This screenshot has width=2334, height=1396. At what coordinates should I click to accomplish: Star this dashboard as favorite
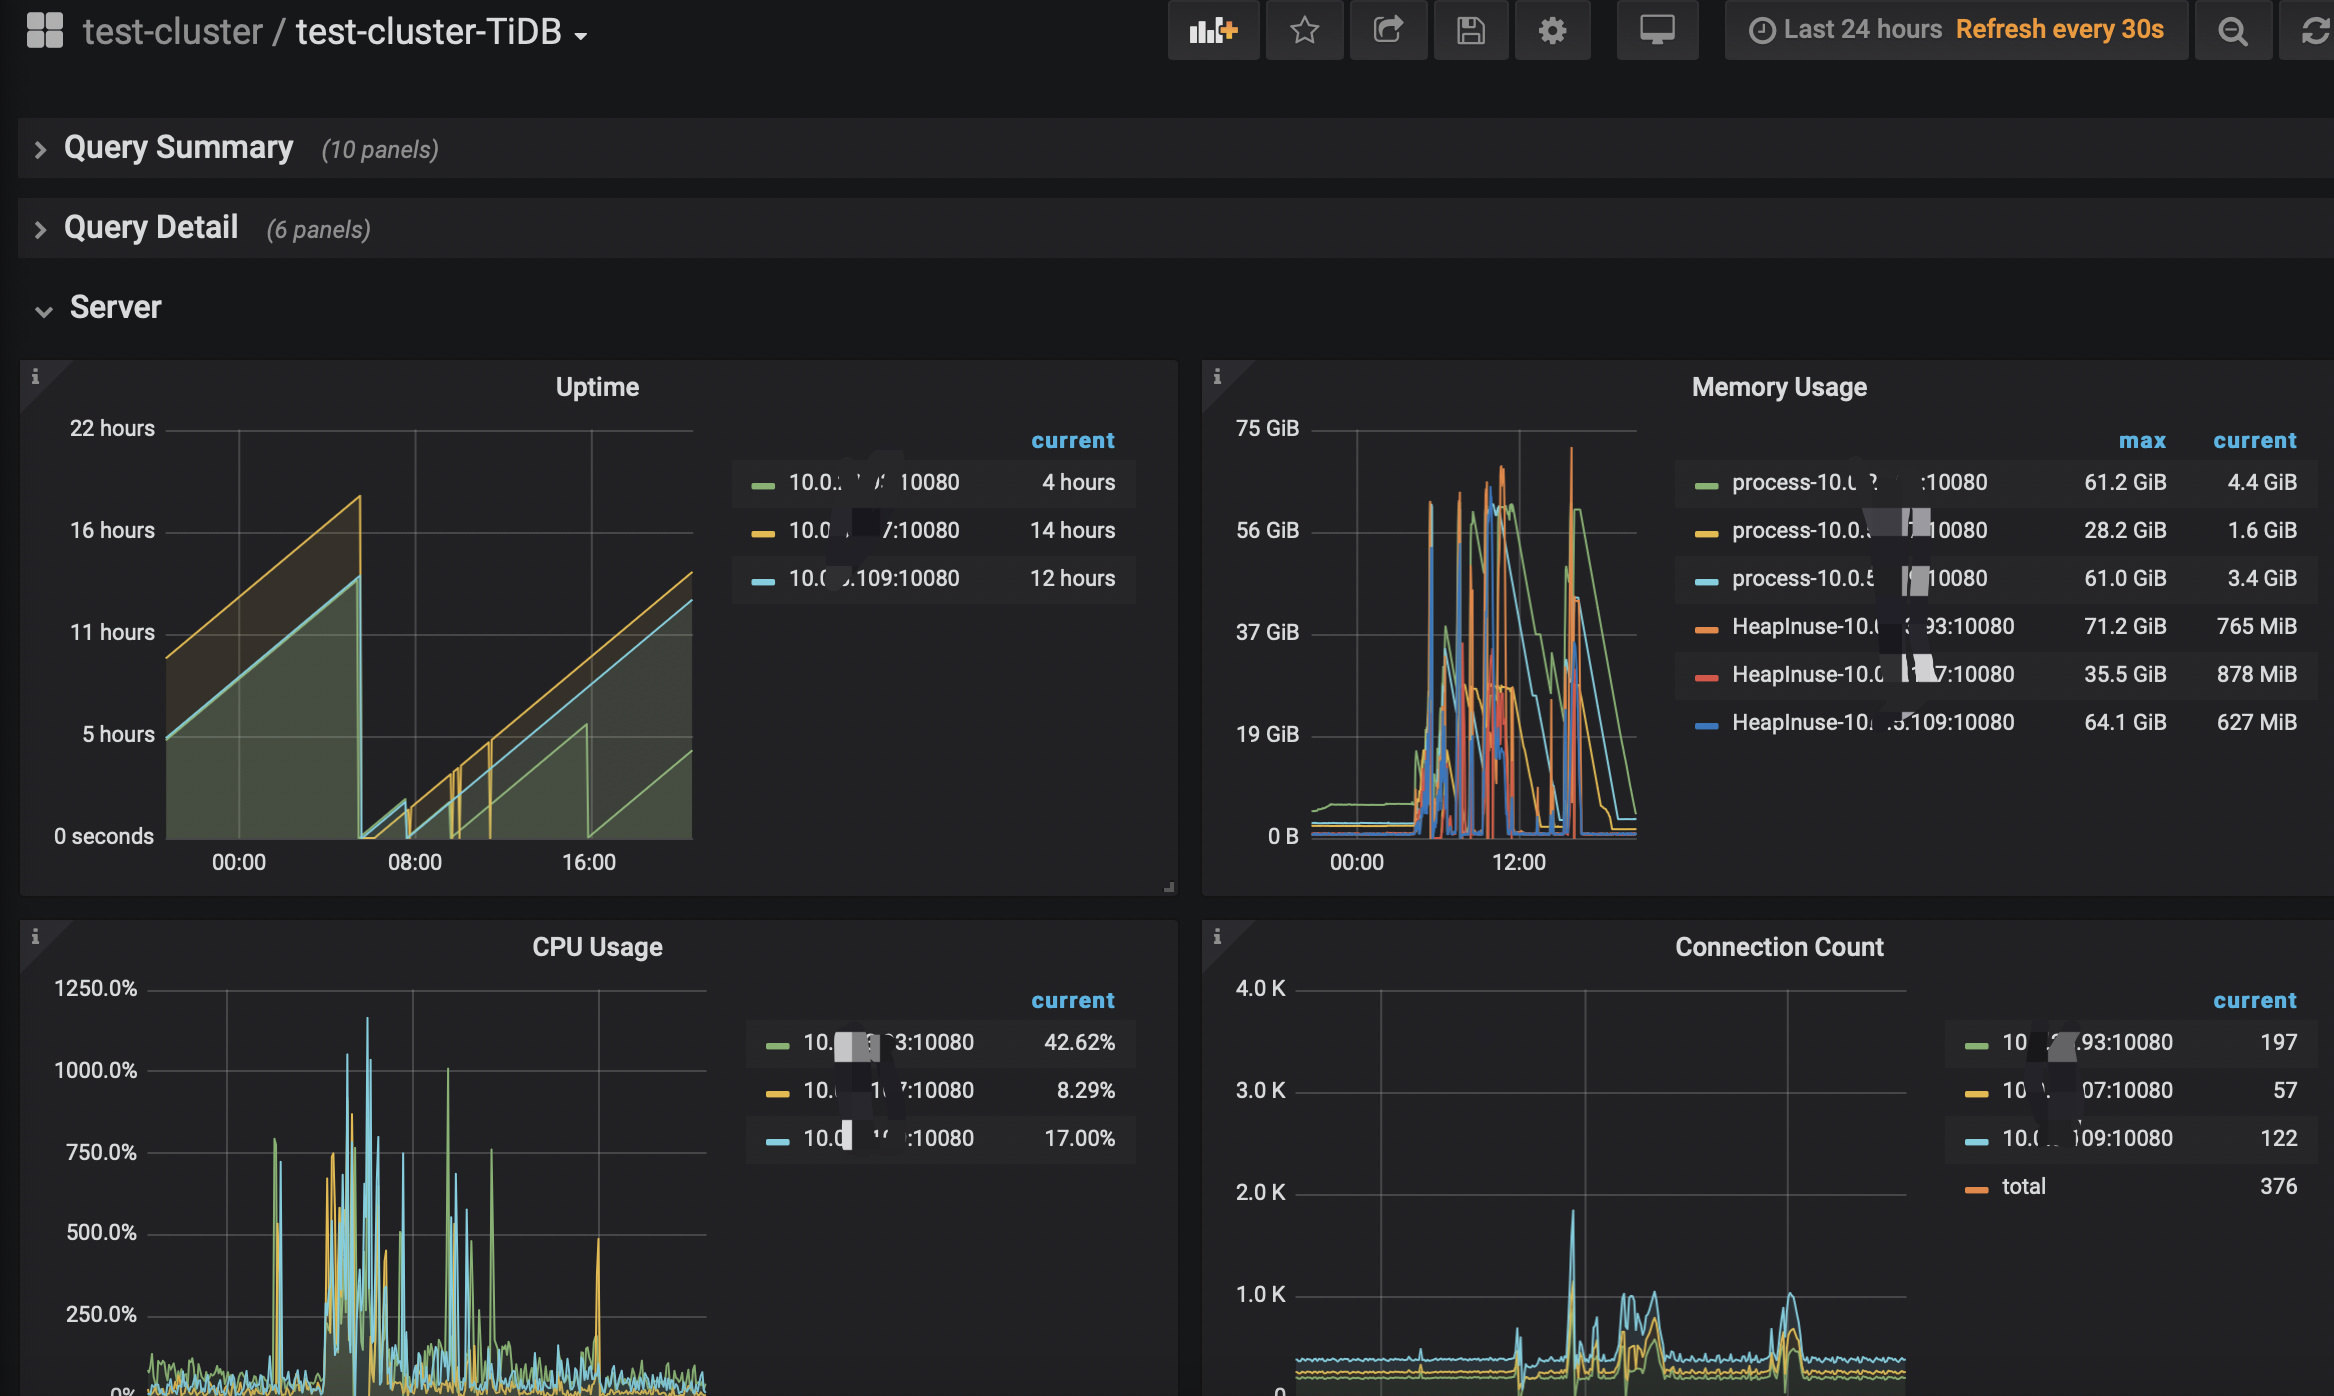tap(1304, 31)
